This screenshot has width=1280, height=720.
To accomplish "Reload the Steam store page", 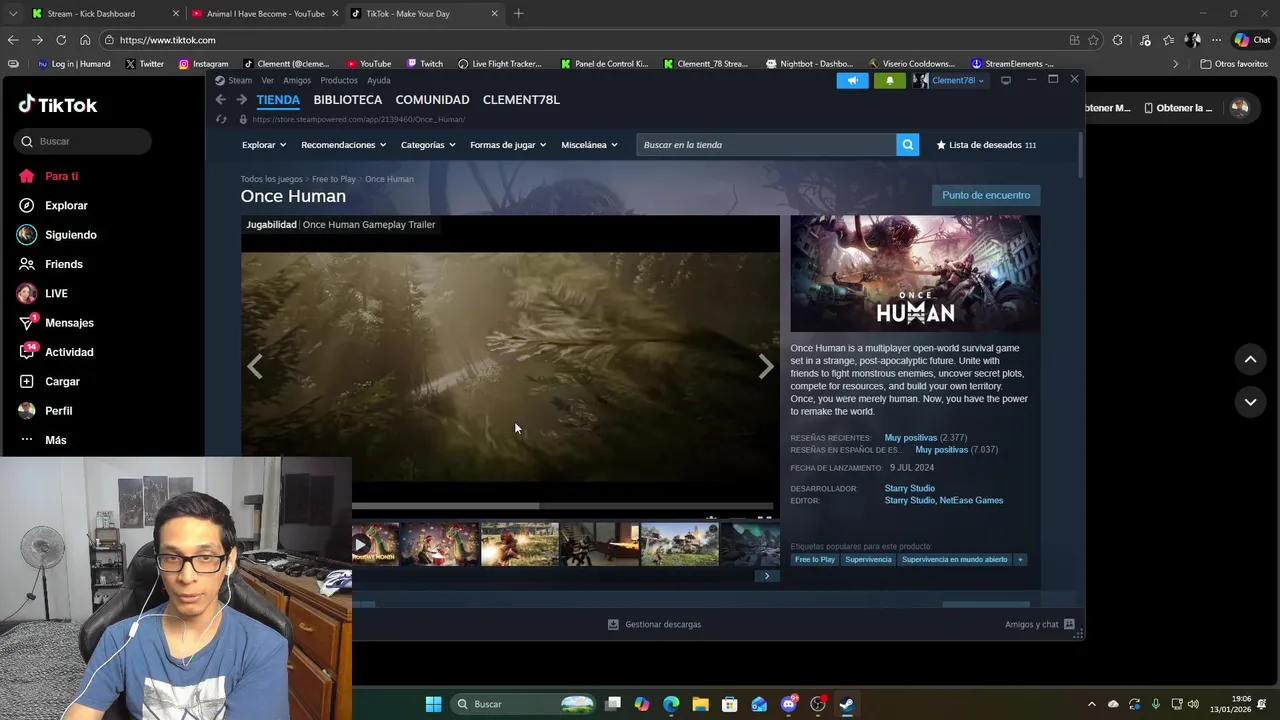I will (x=221, y=120).
